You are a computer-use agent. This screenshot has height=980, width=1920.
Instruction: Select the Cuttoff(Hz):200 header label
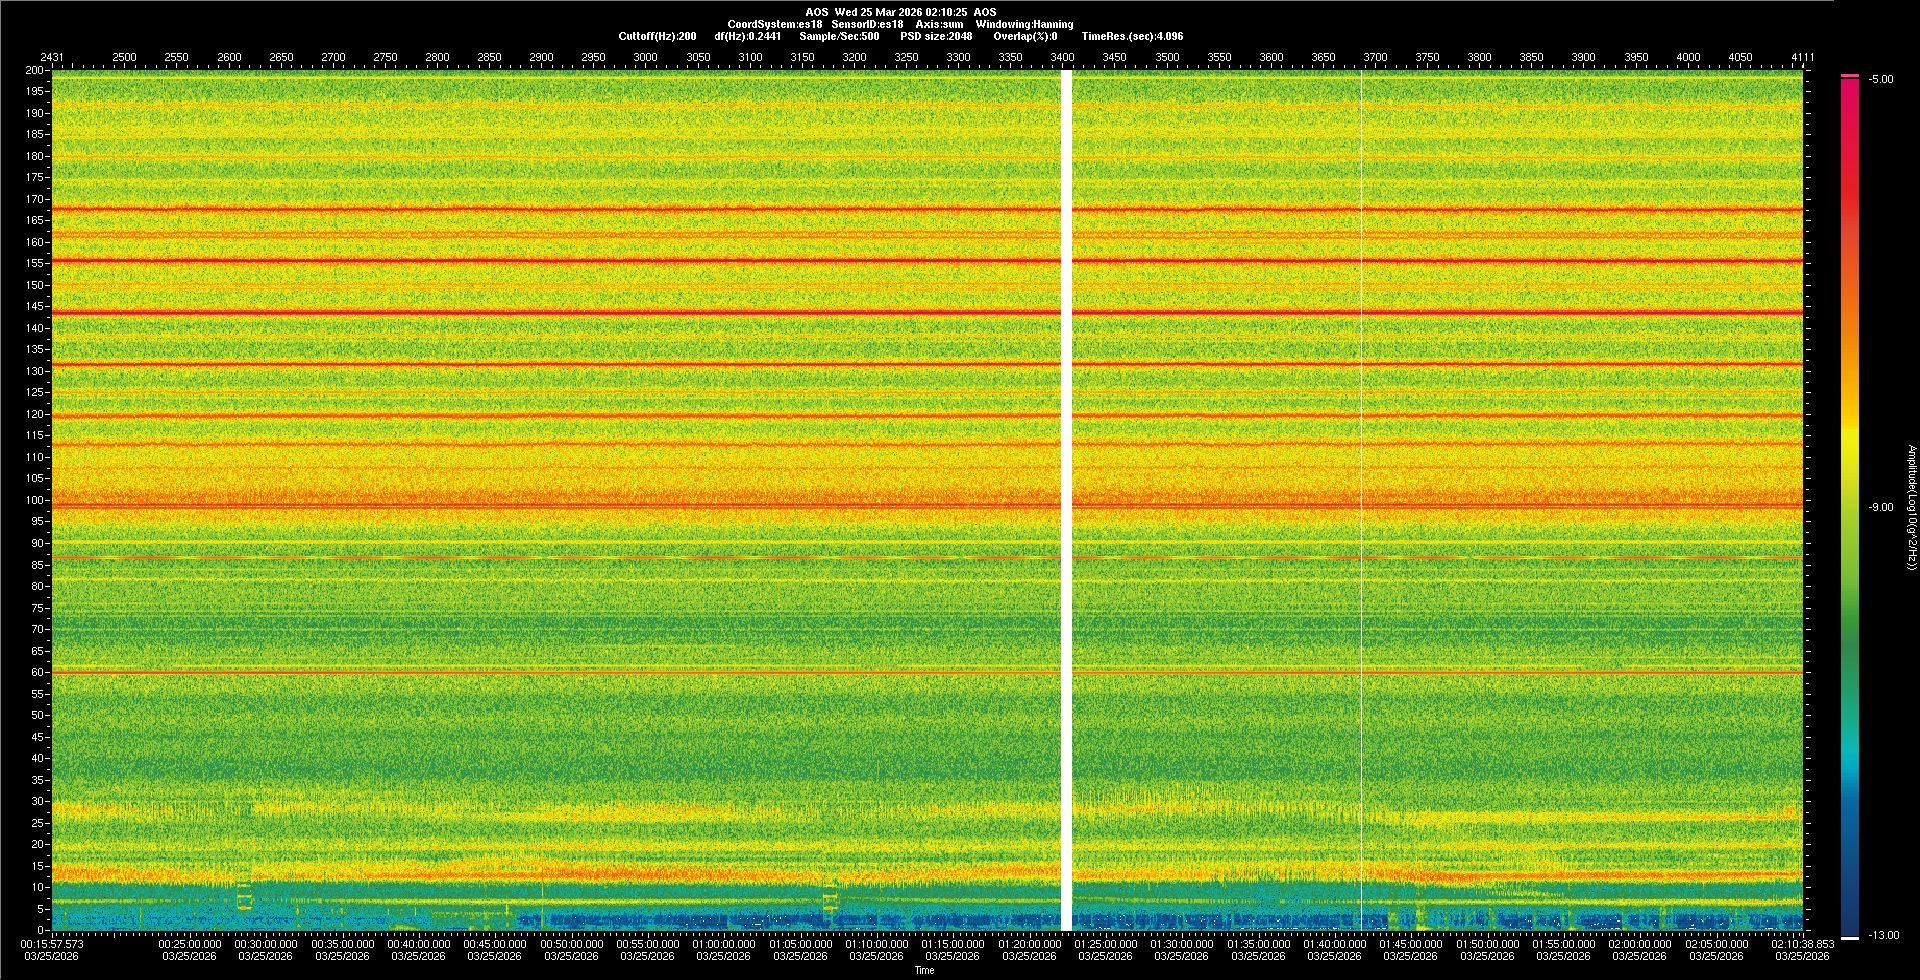click(657, 36)
